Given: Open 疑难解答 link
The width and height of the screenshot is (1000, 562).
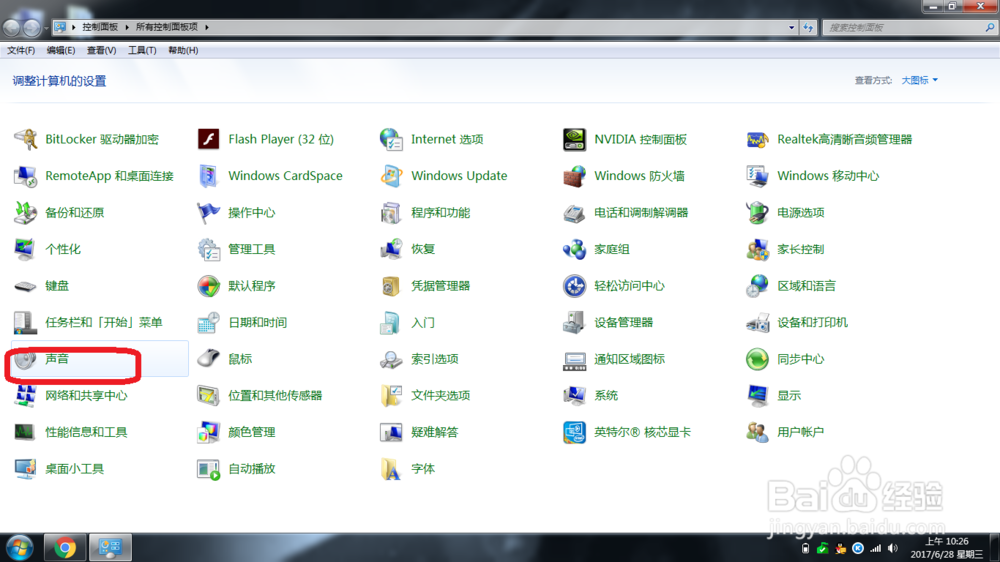Looking at the screenshot, I should click(x=434, y=432).
